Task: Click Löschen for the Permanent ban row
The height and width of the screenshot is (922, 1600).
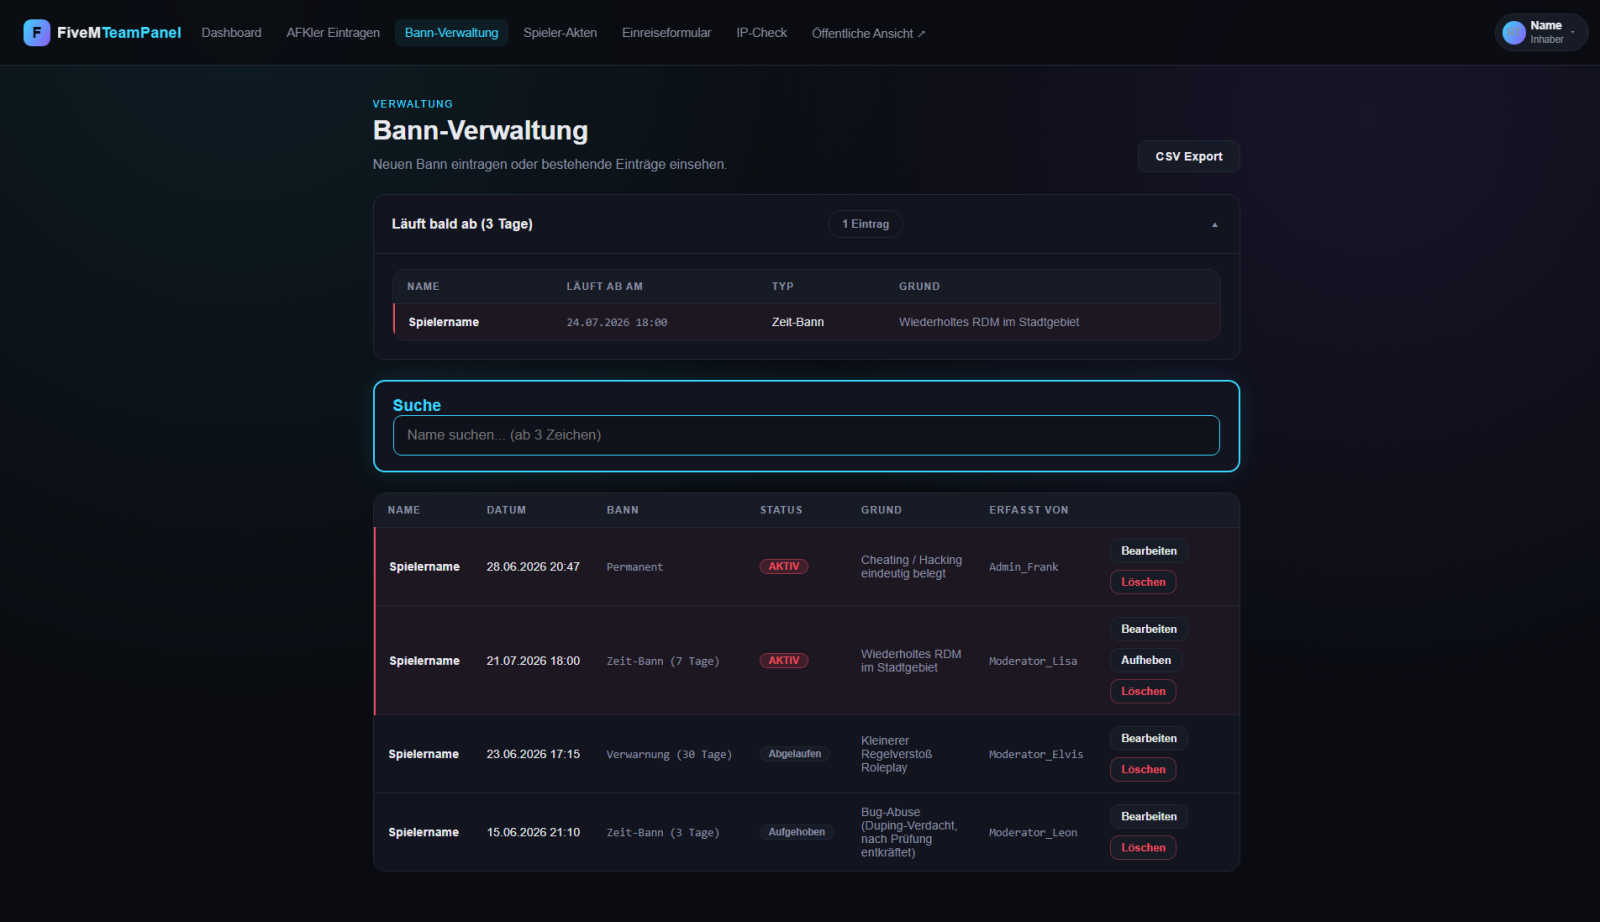Action: 1143,582
